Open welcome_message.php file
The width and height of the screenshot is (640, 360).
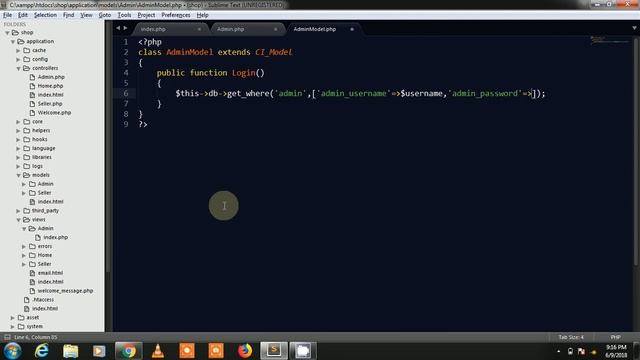[65, 291]
